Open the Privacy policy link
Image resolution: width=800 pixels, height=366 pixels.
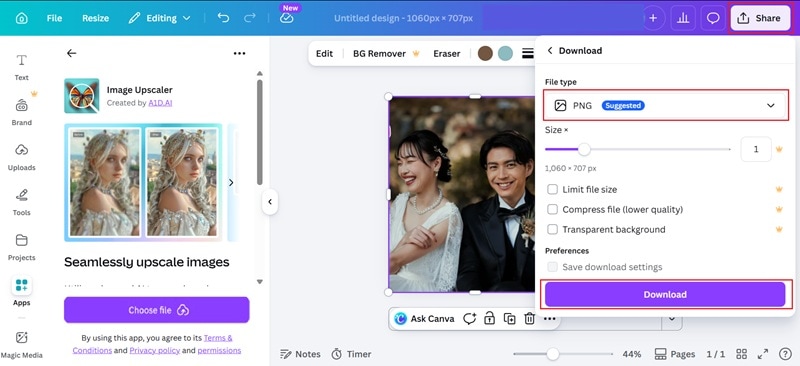tap(155, 350)
